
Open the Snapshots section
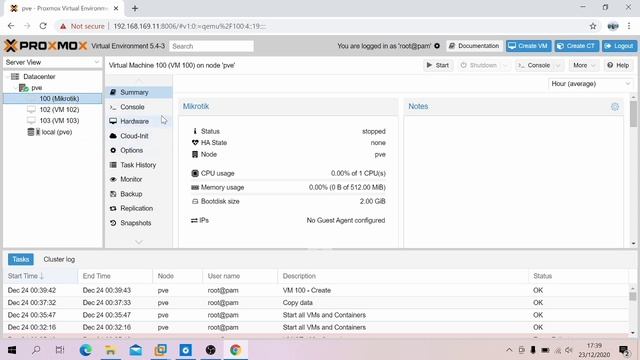pyautogui.click(x=139, y=223)
